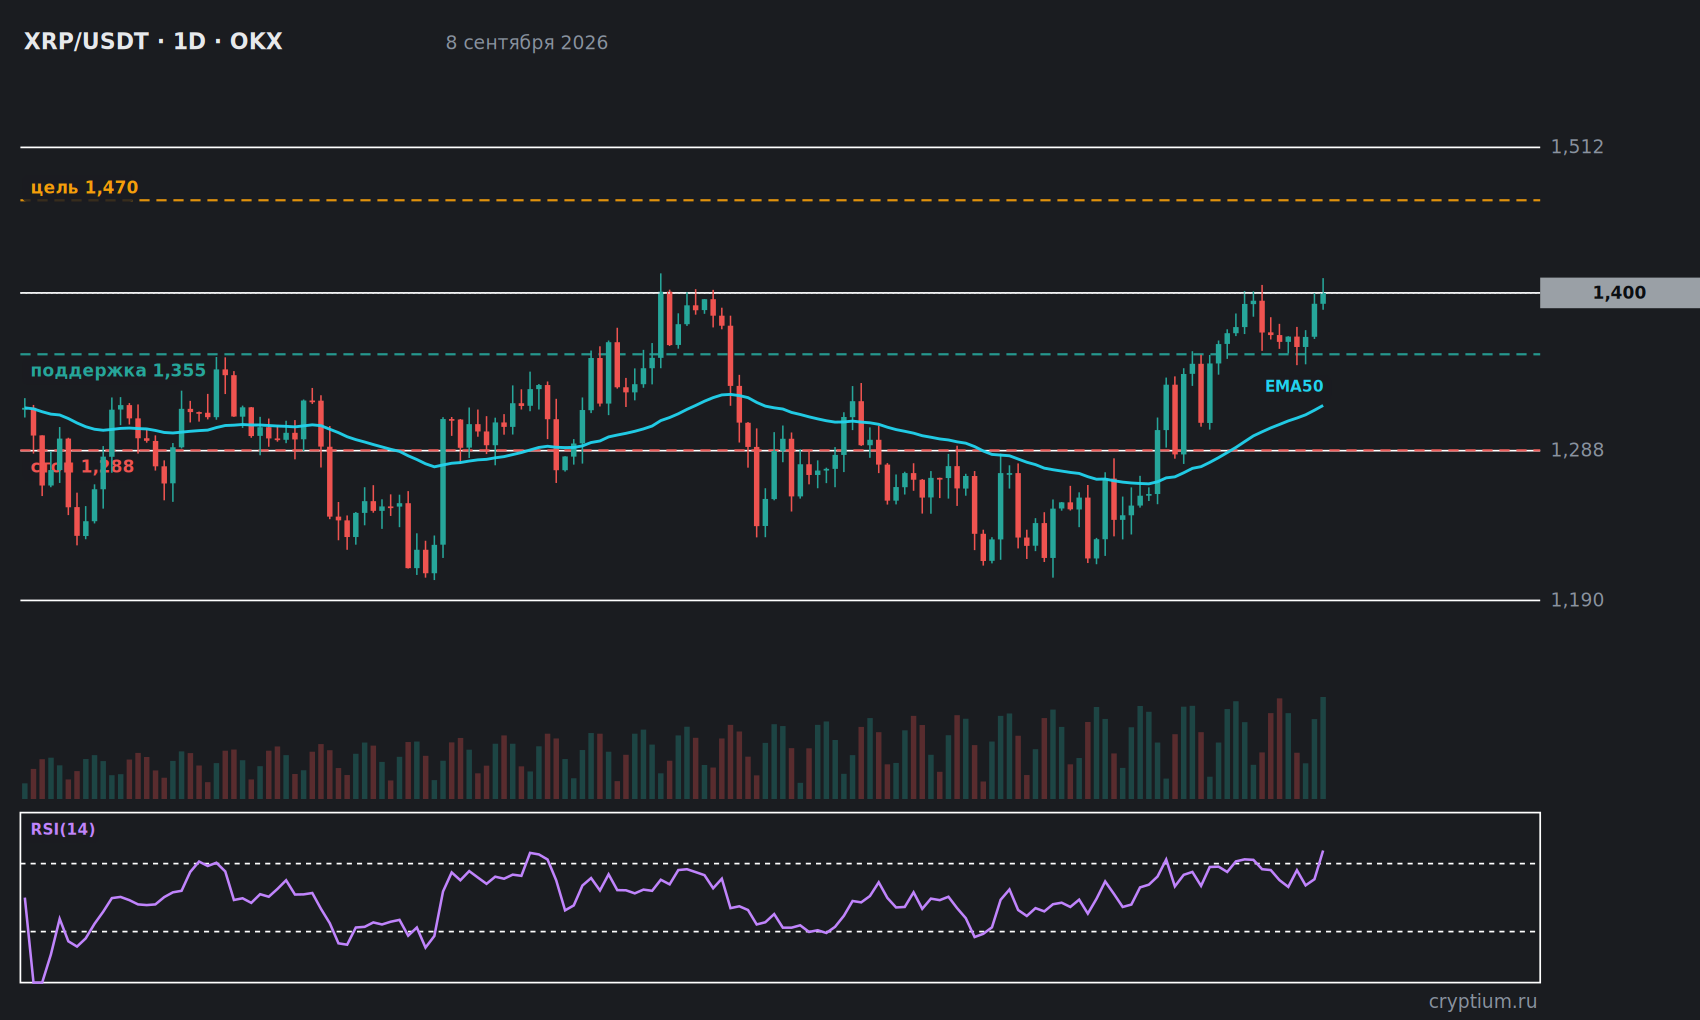Click the RSI(14) indicator label

[63, 829]
